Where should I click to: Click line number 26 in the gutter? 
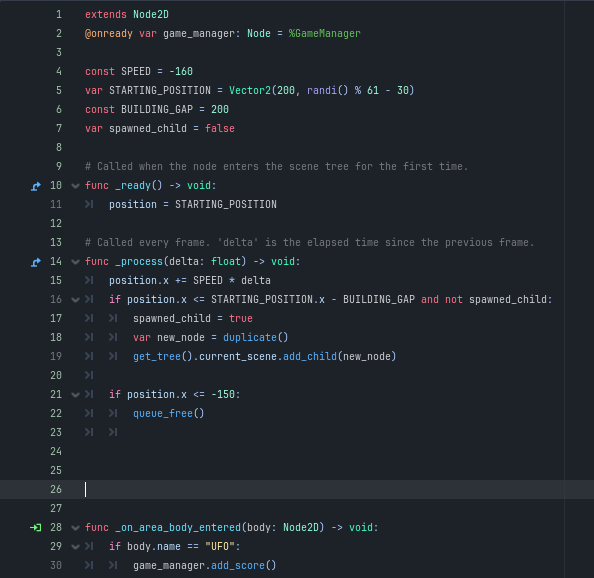point(56,489)
